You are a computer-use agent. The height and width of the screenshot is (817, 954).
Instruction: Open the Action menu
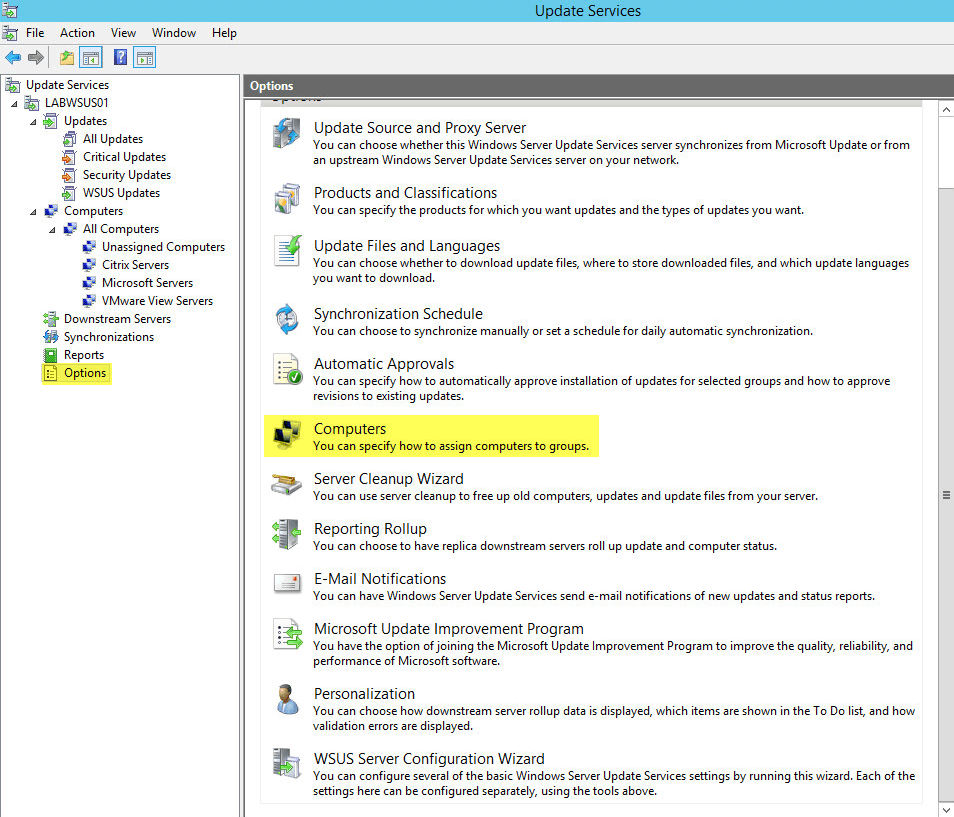point(77,32)
